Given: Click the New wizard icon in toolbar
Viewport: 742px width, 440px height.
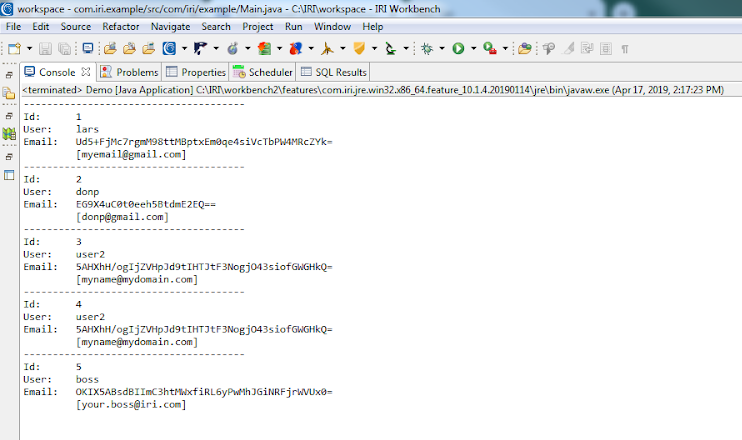Looking at the screenshot, I should (14, 48).
